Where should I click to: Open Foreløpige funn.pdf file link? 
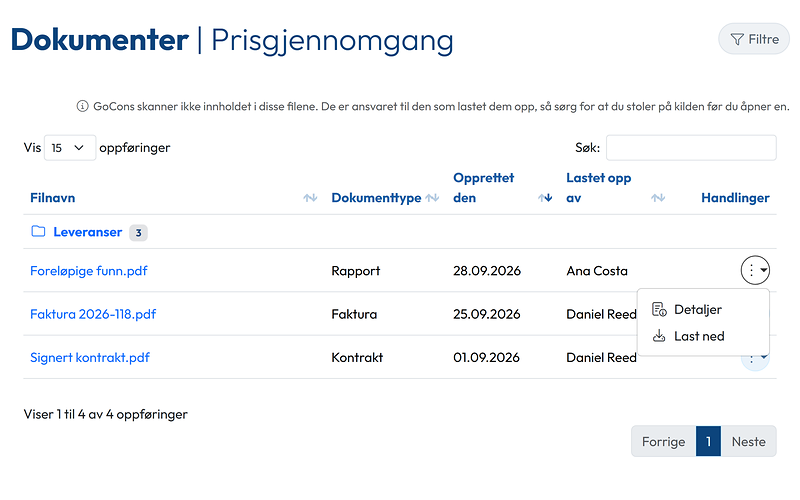[x=89, y=270]
